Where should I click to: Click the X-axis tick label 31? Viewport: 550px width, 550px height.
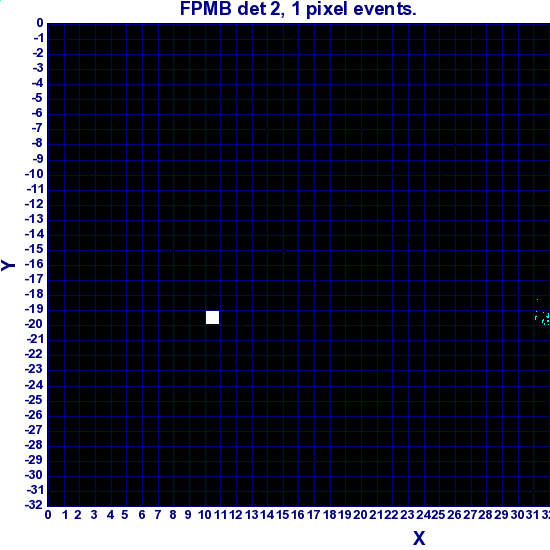click(x=532, y=515)
